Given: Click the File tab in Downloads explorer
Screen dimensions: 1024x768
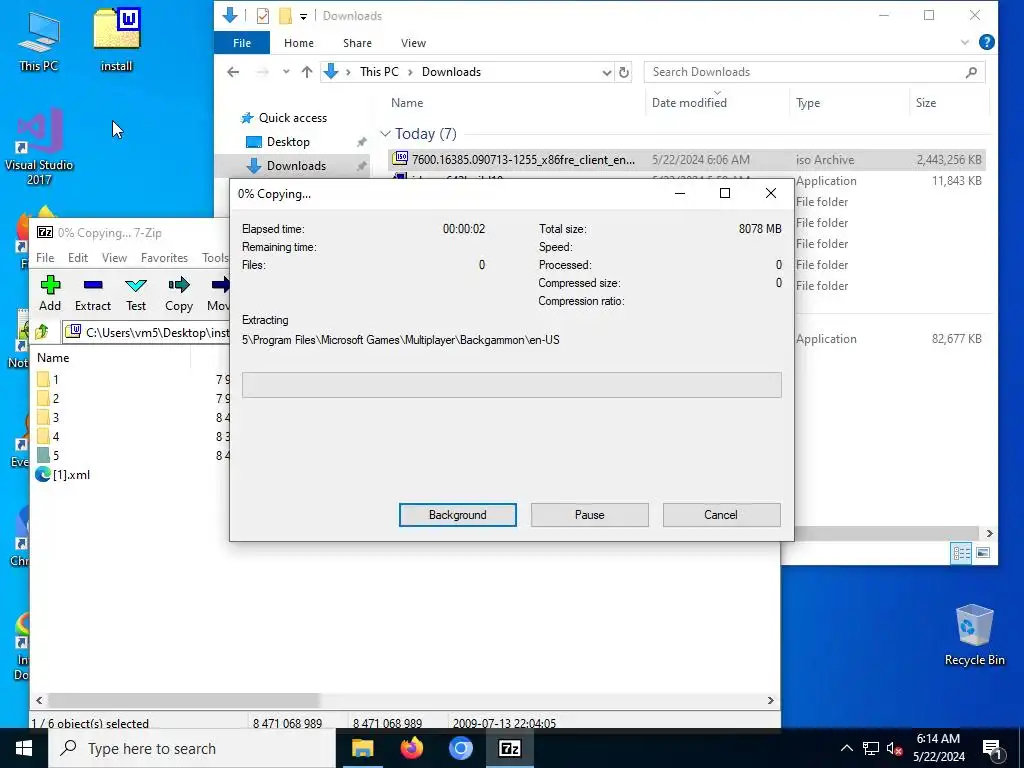Looking at the screenshot, I should tap(242, 43).
